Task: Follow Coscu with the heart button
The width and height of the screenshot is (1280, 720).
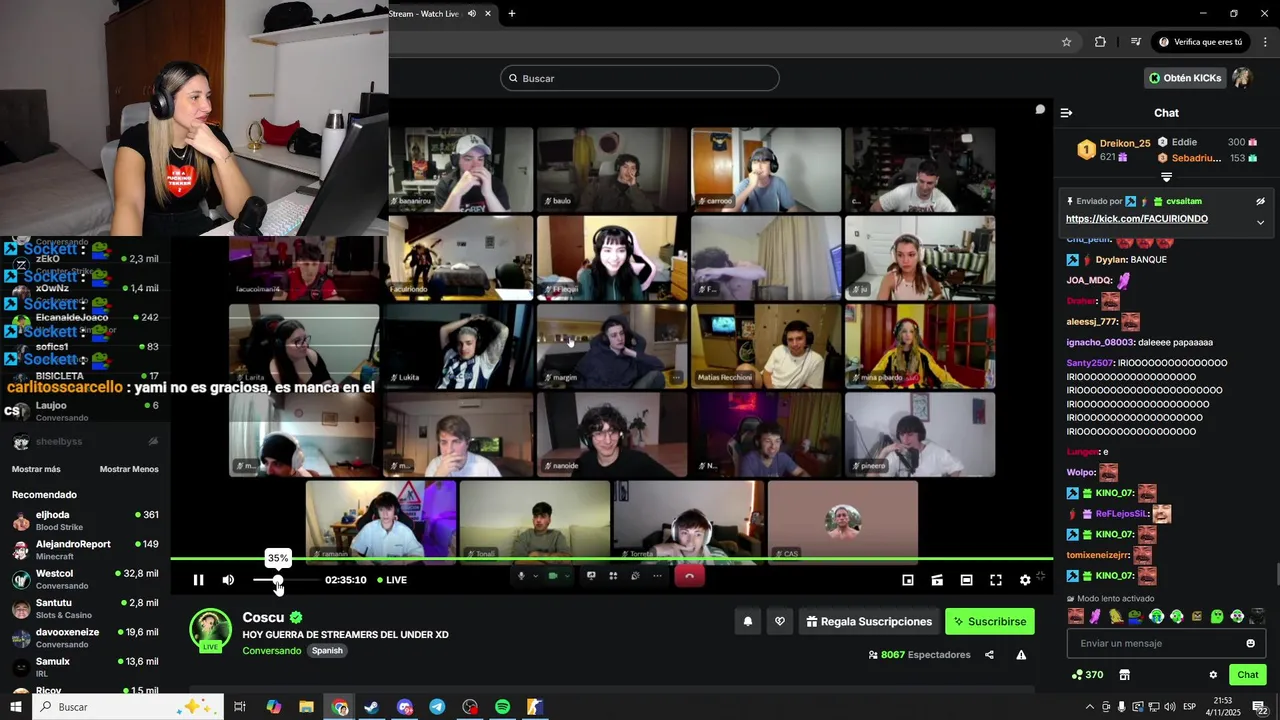Action: 780,622
